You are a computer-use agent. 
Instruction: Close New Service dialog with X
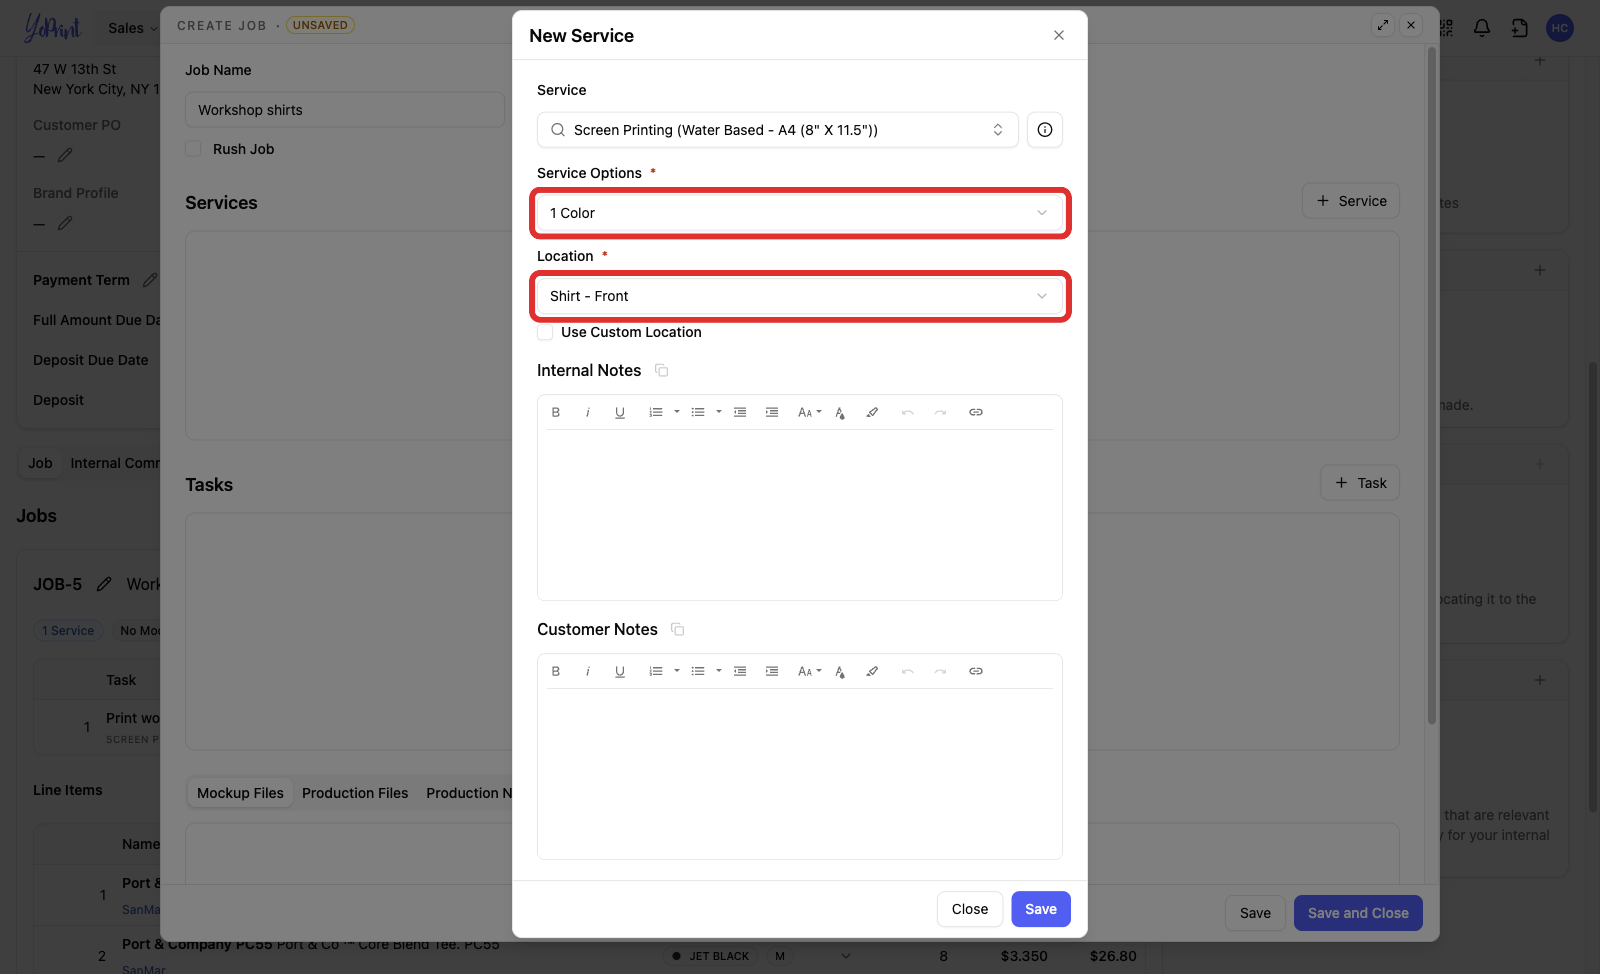(1059, 35)
